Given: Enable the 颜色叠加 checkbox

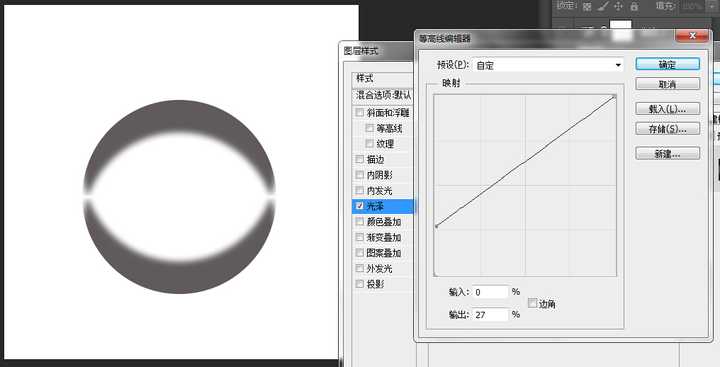Looking at the screenshot, I should pyautogui.click(x=359, y=222).
